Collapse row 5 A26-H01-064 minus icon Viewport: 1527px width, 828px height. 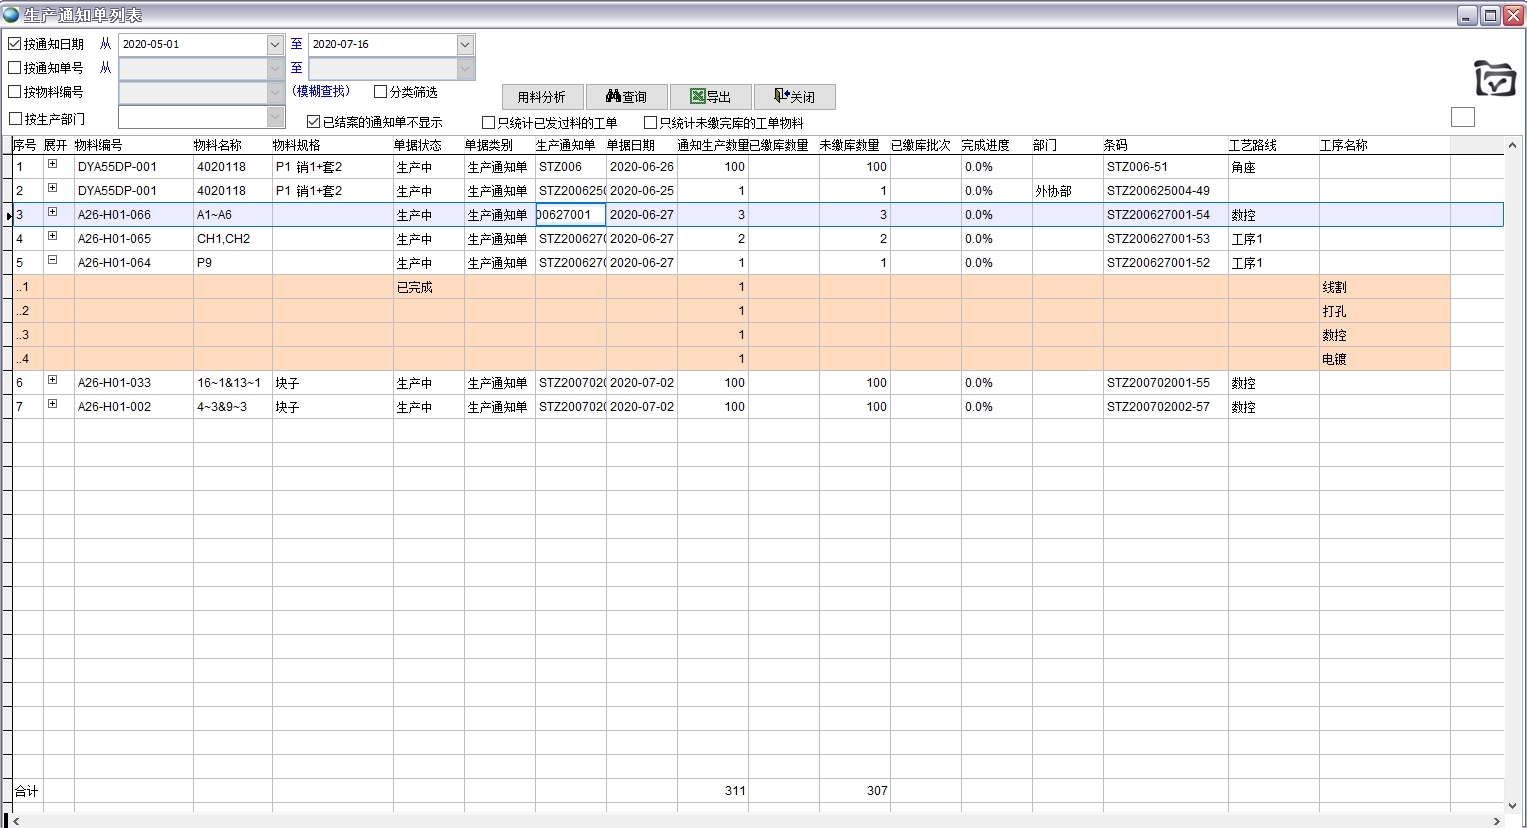tap(52, 260)
